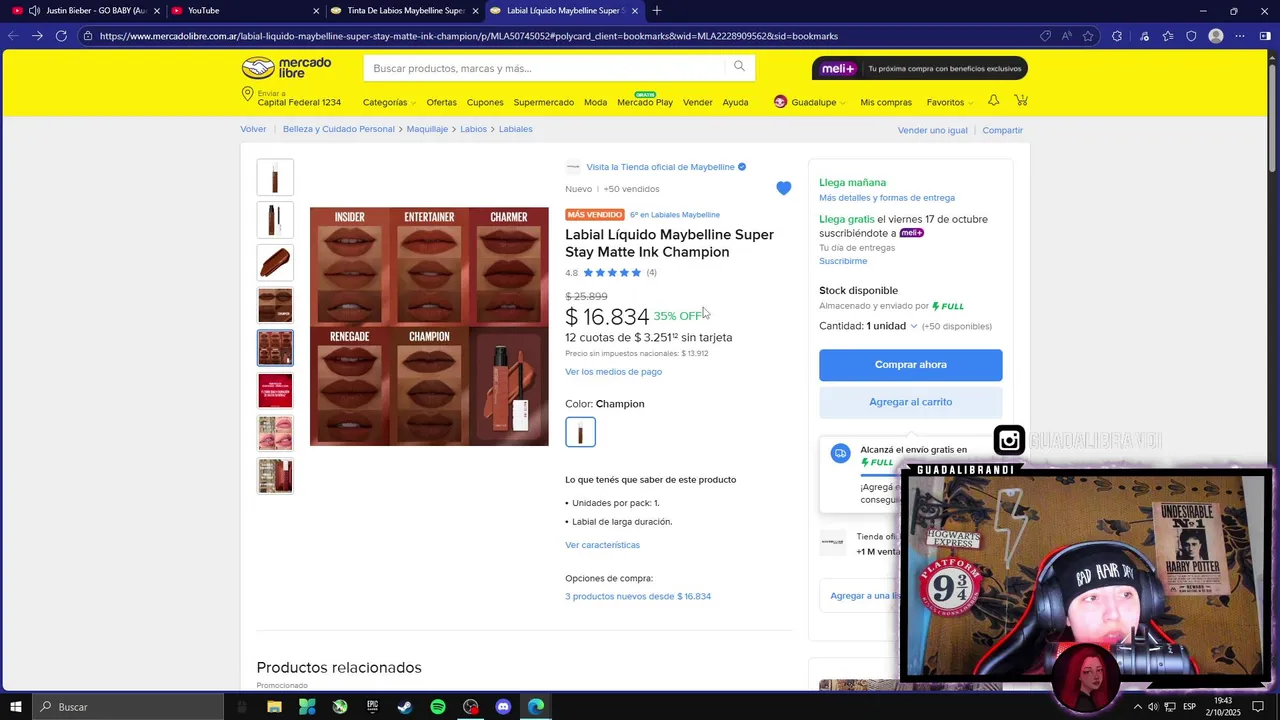Viewport: 1280px width, 720px height.
Task: Click the Mercado Libre logo
Action: click(x=286, y=68)
